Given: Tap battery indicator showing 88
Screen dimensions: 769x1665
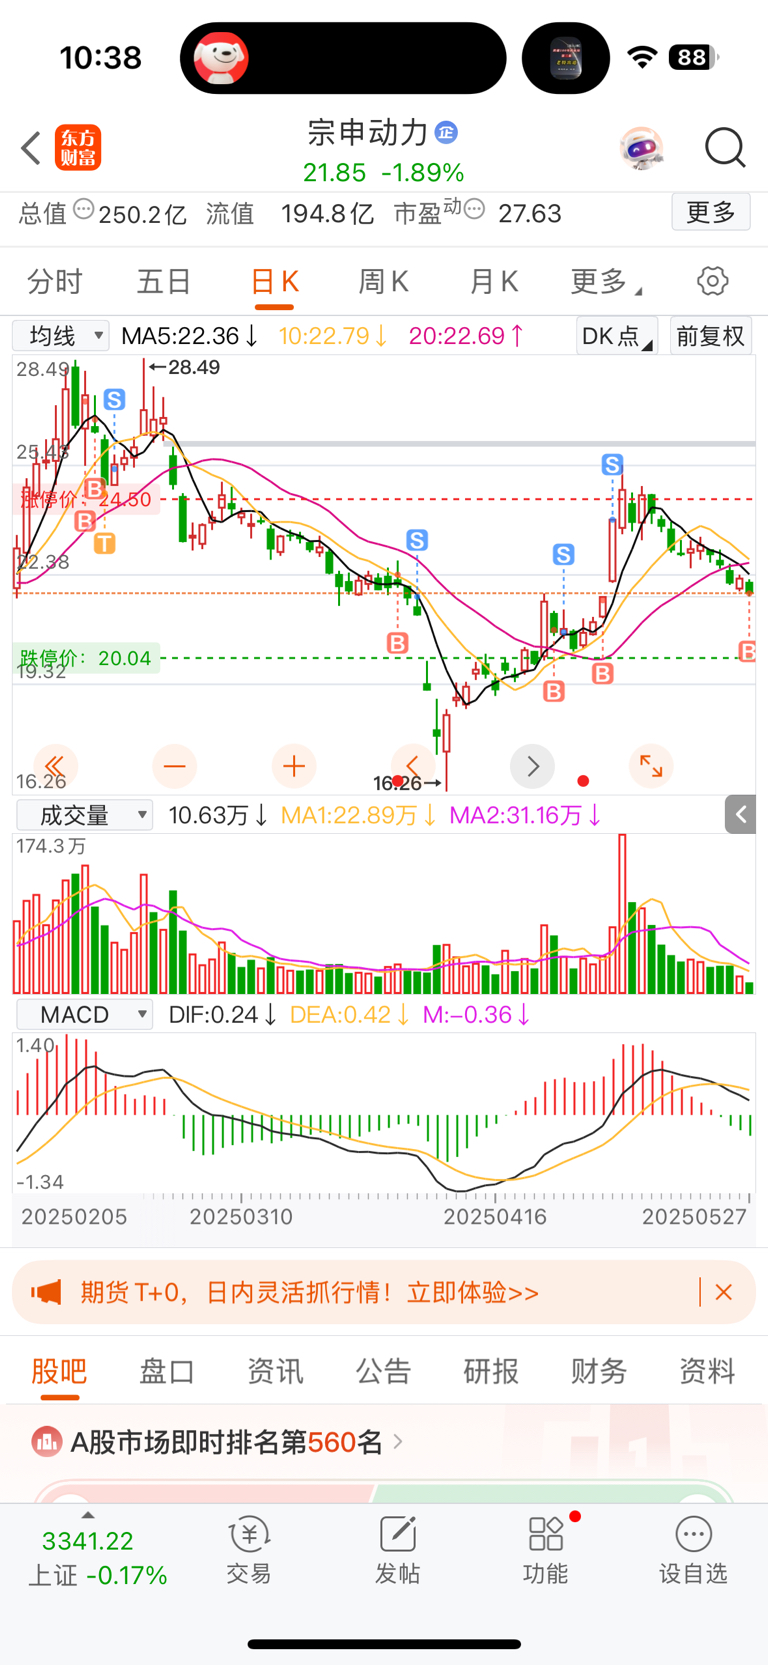Looking at the screenshot, I should [693, 57].
